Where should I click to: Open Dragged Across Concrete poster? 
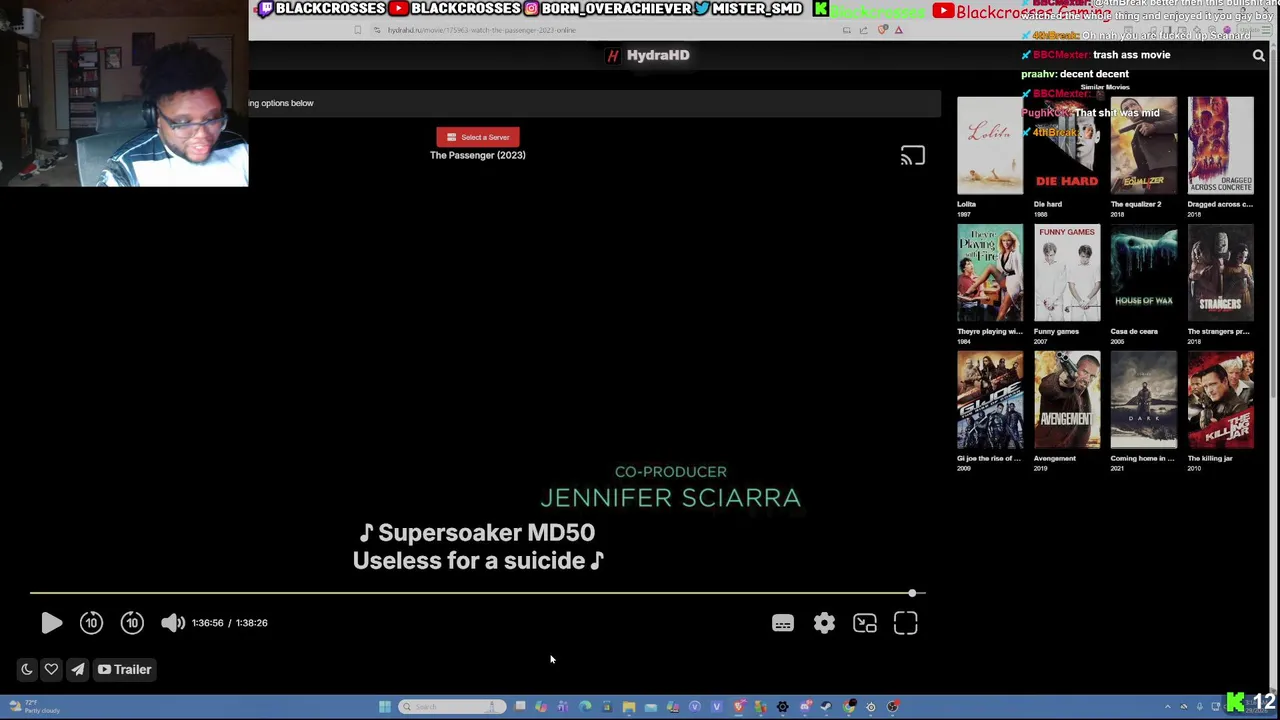pyautogui.click(x=1221, y=145)
